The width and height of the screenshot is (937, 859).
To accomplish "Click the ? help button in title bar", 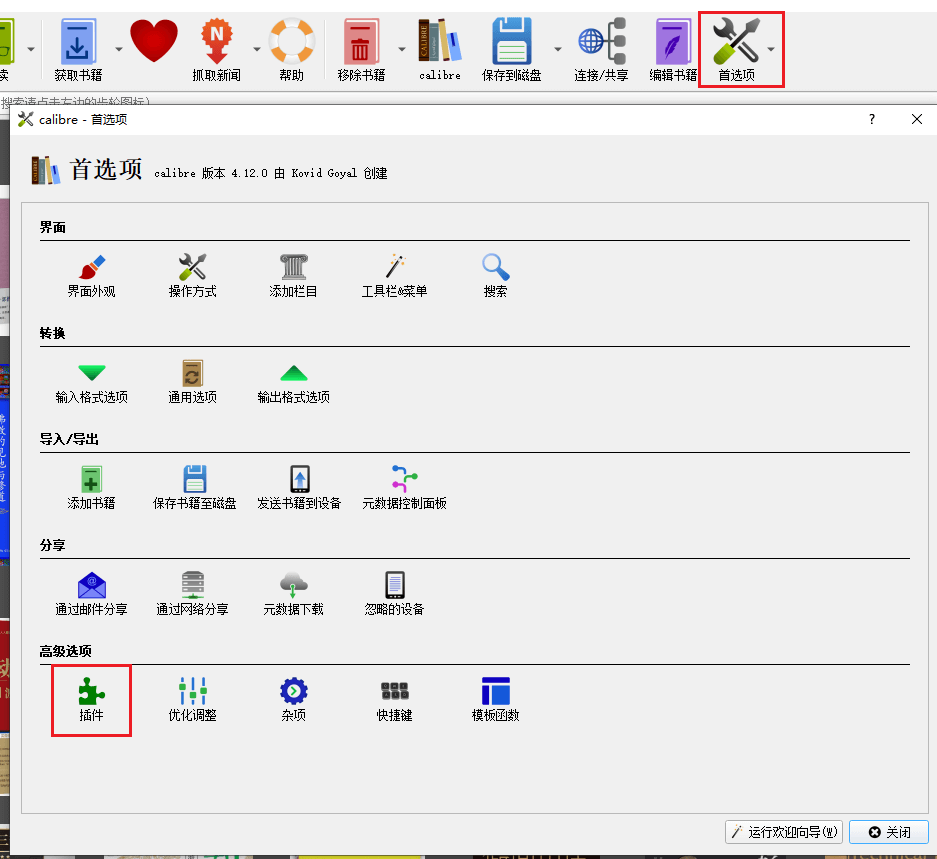I will coord(872,119).
